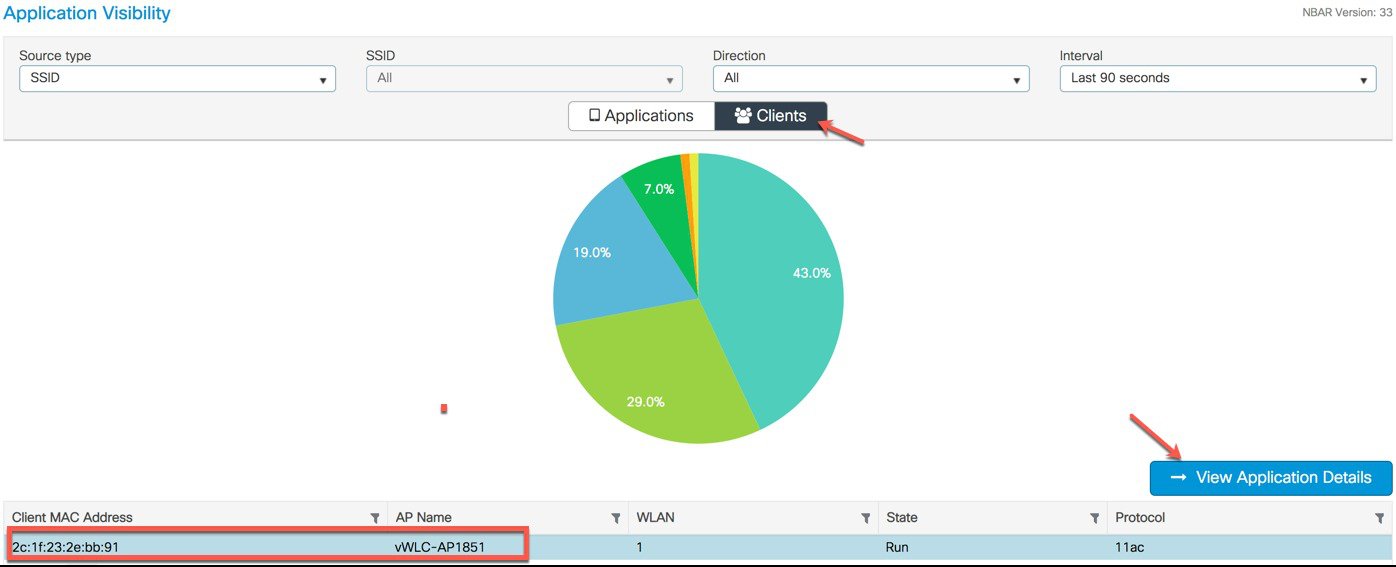
Task: Sort by Protocol column header
Action: 1141,517
